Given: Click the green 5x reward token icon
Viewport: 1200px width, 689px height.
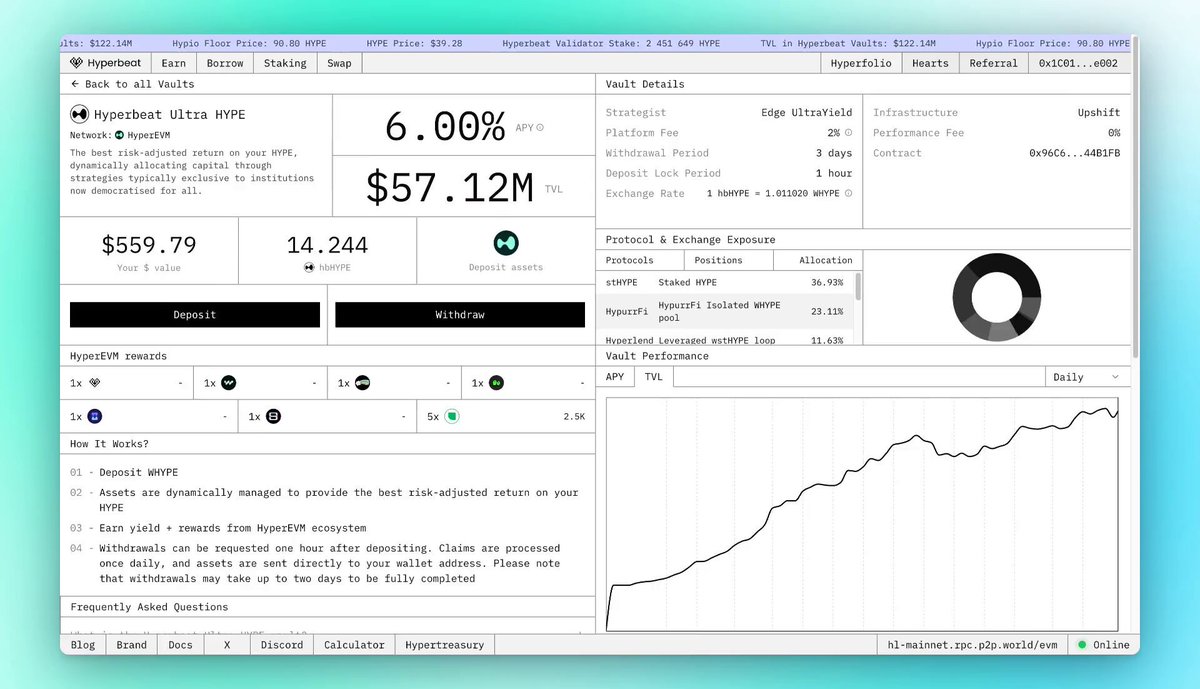Looking at the screenshot, I should 452,417.
